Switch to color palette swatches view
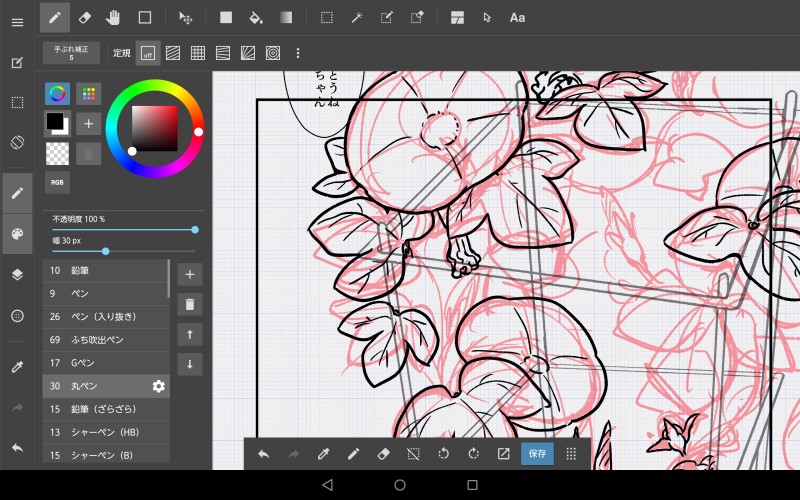Image resolution: width=800 pixels, height=500 pixels. pos(88,94)
